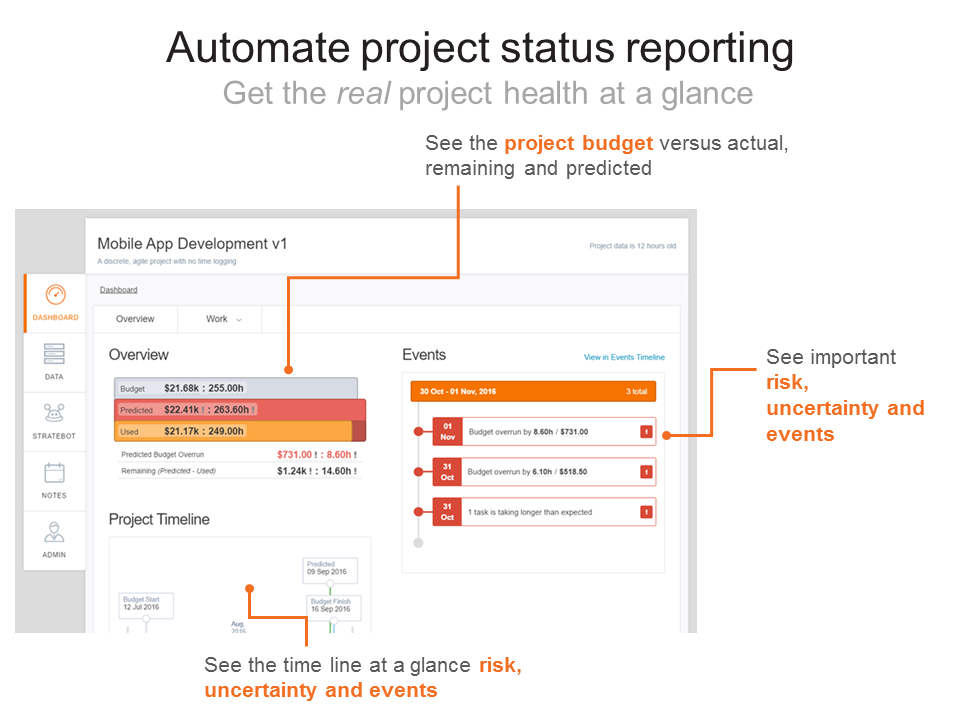Select the 30 Oct - 01 Nov events header

(533, 392)
